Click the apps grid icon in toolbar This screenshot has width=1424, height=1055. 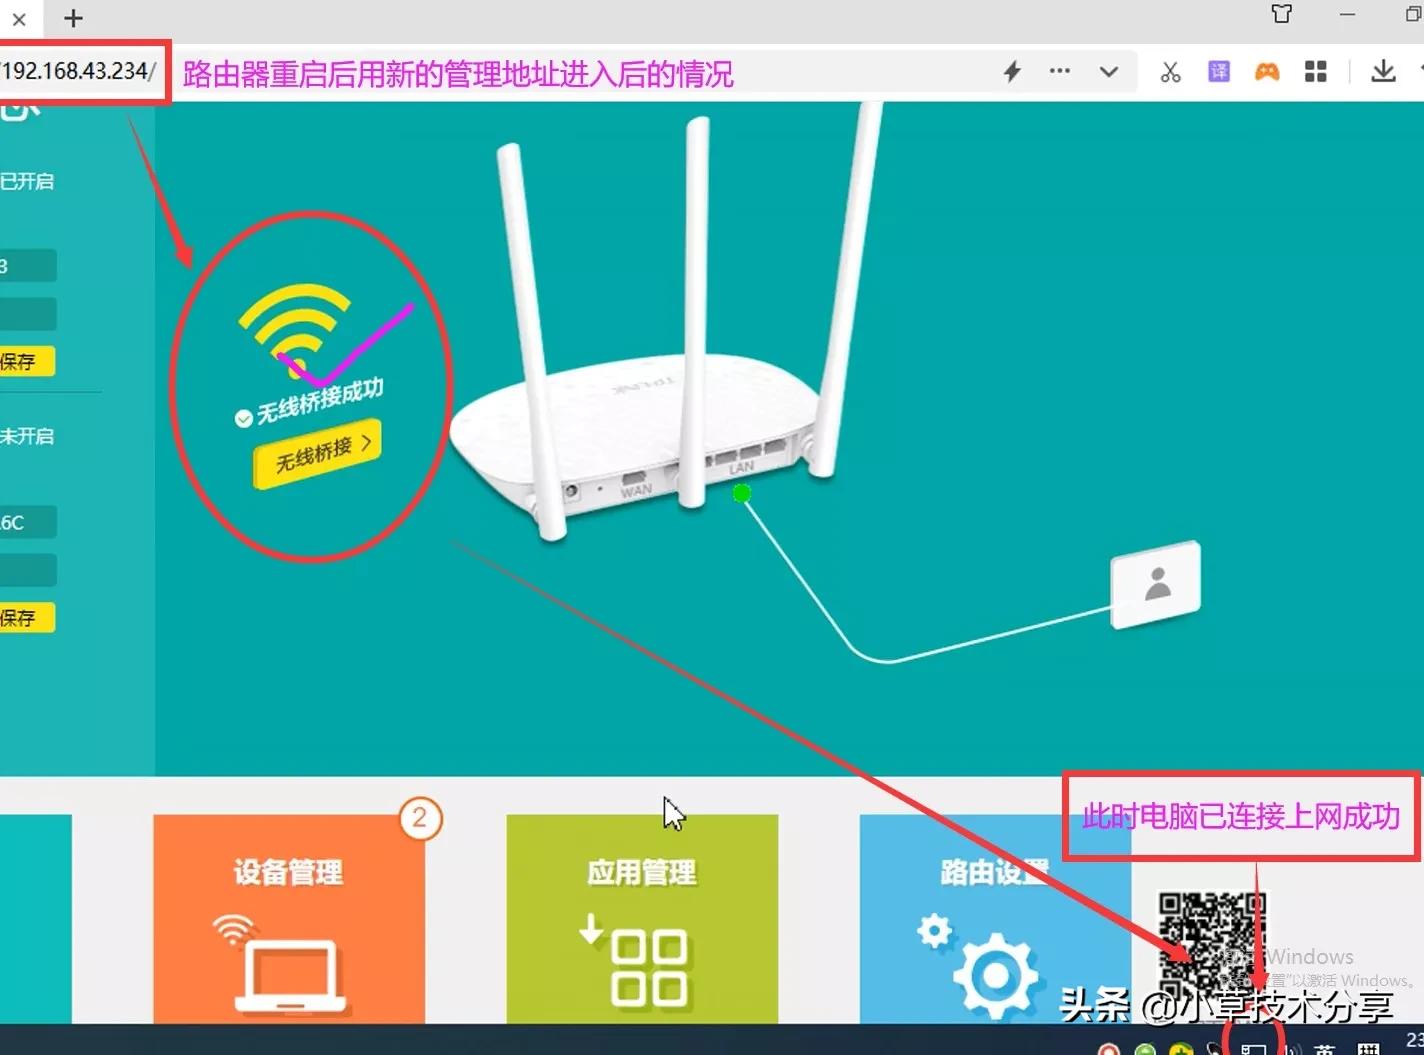tap(1315, 71)
